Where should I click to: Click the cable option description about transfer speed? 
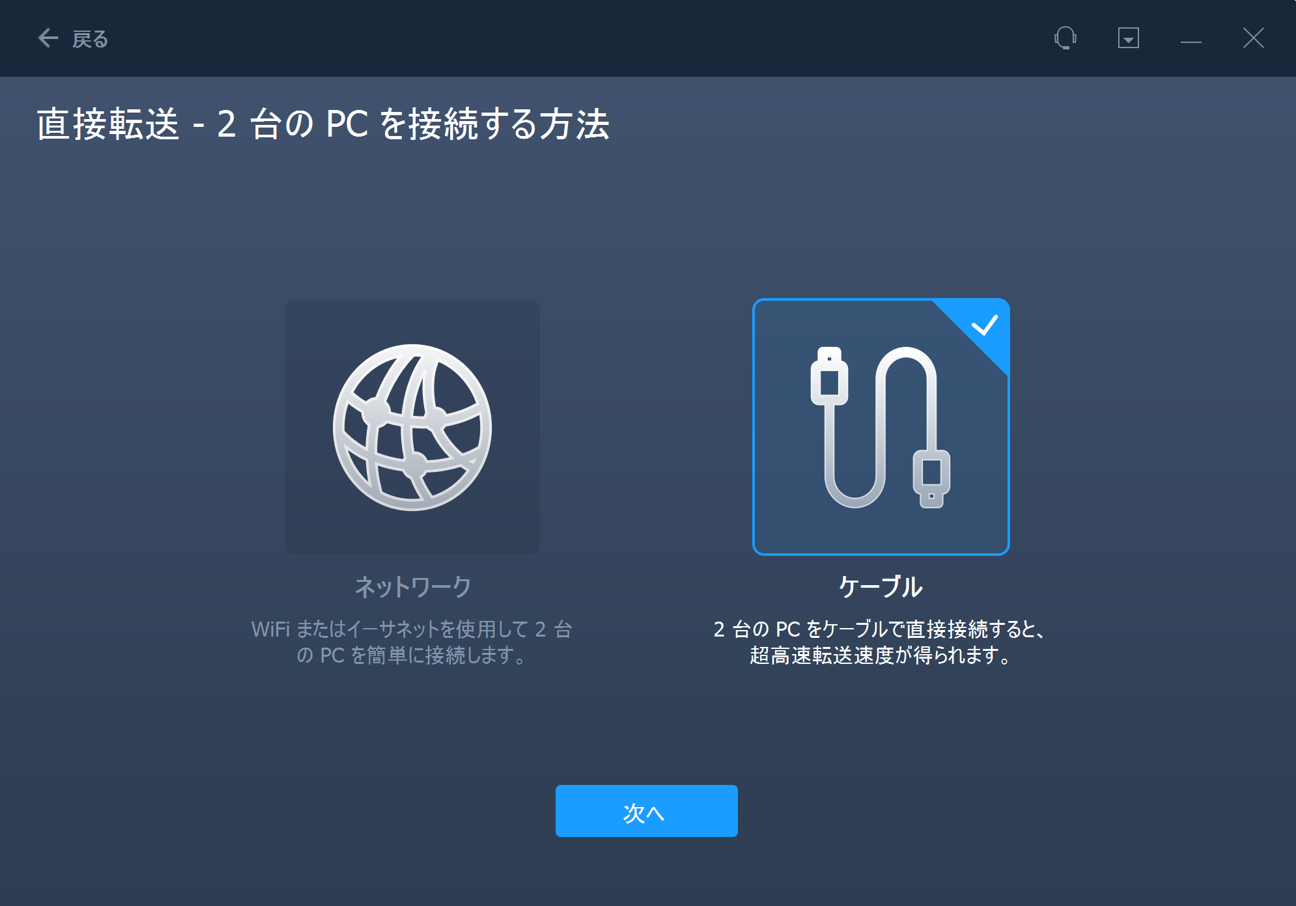[x=881, y=643]
